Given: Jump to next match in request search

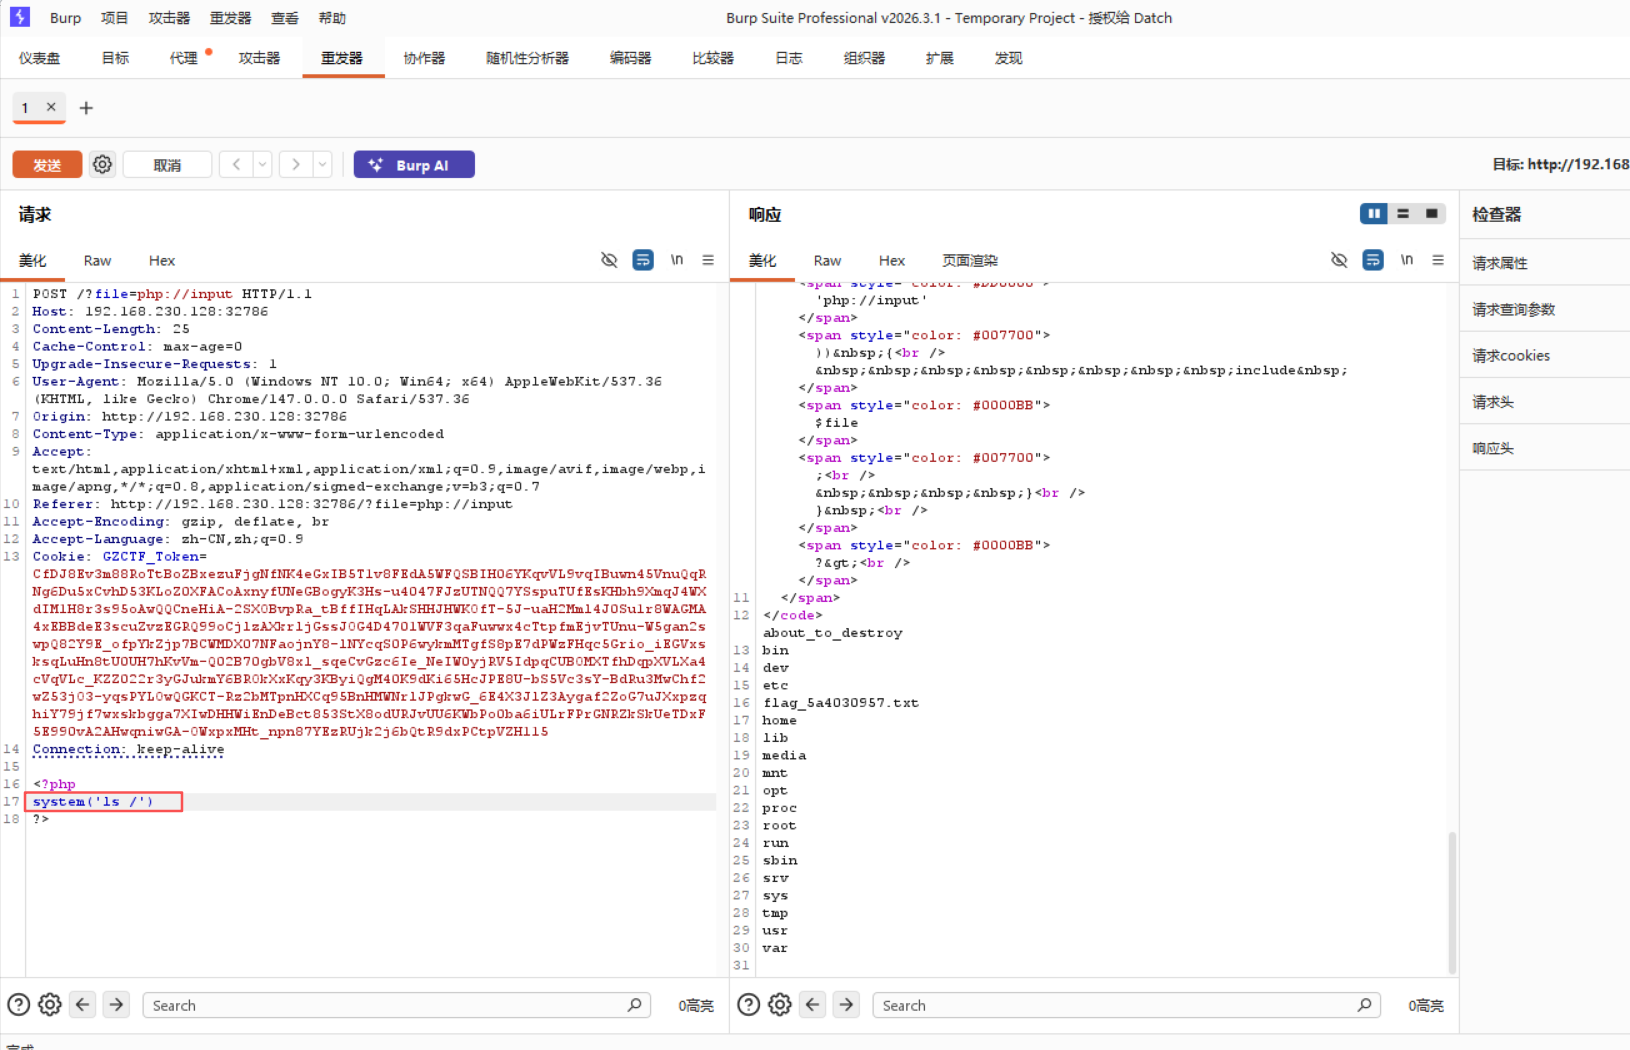Looking at the screenshot, I should click(x=116, y=1005).
